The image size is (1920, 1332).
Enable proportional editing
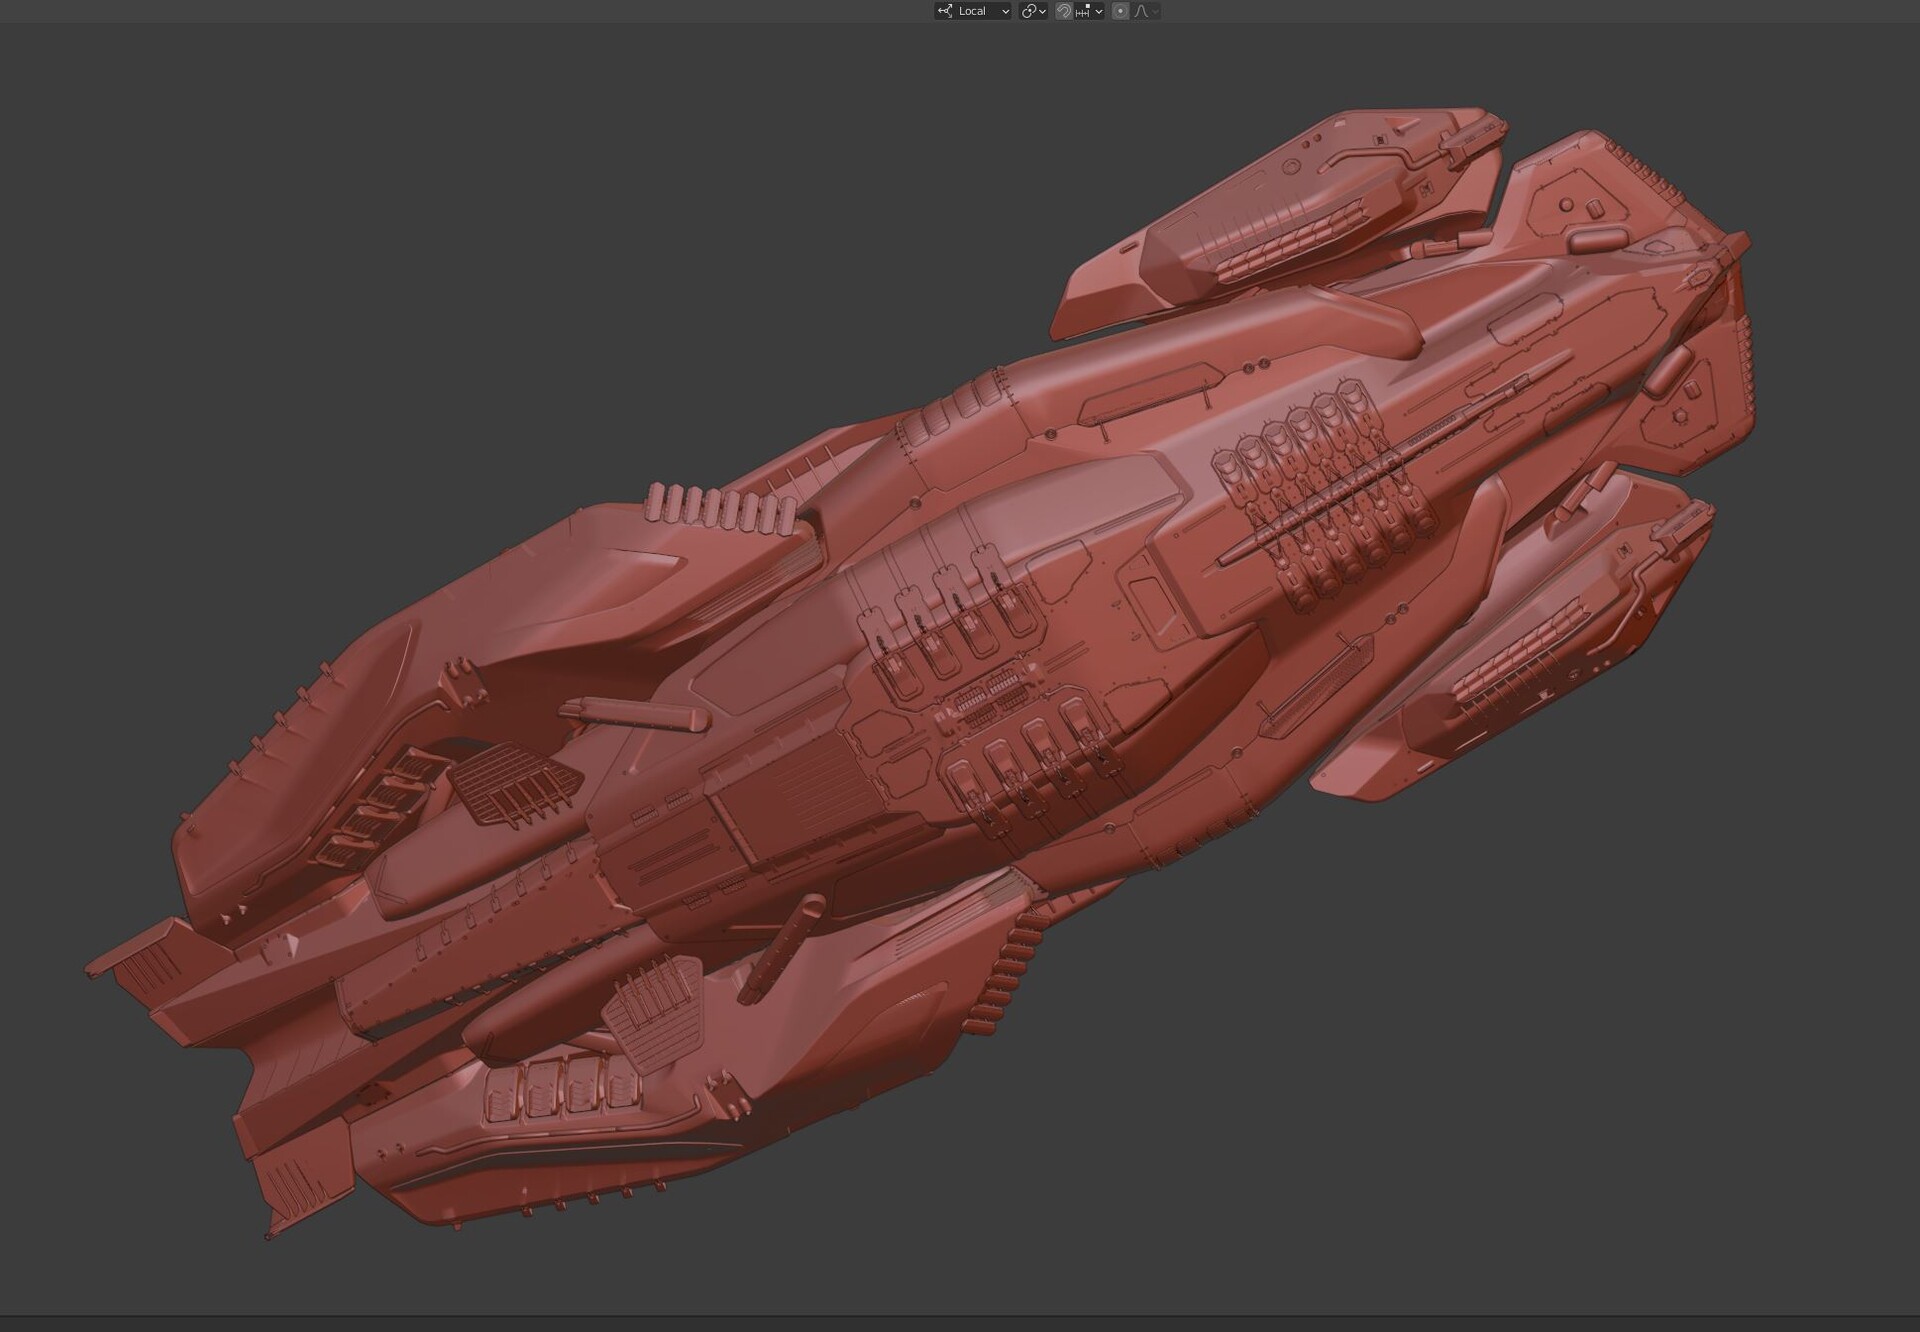1120,11
